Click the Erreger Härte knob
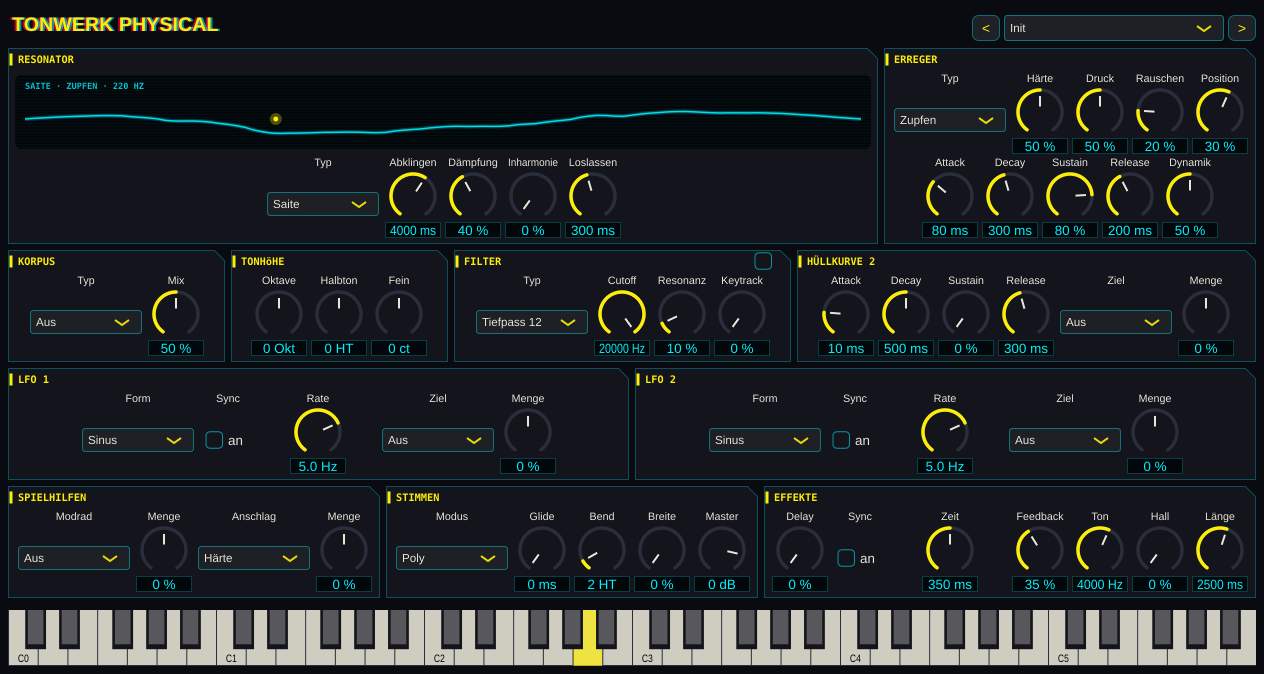1264x674 pixels. click(1040, 112)
